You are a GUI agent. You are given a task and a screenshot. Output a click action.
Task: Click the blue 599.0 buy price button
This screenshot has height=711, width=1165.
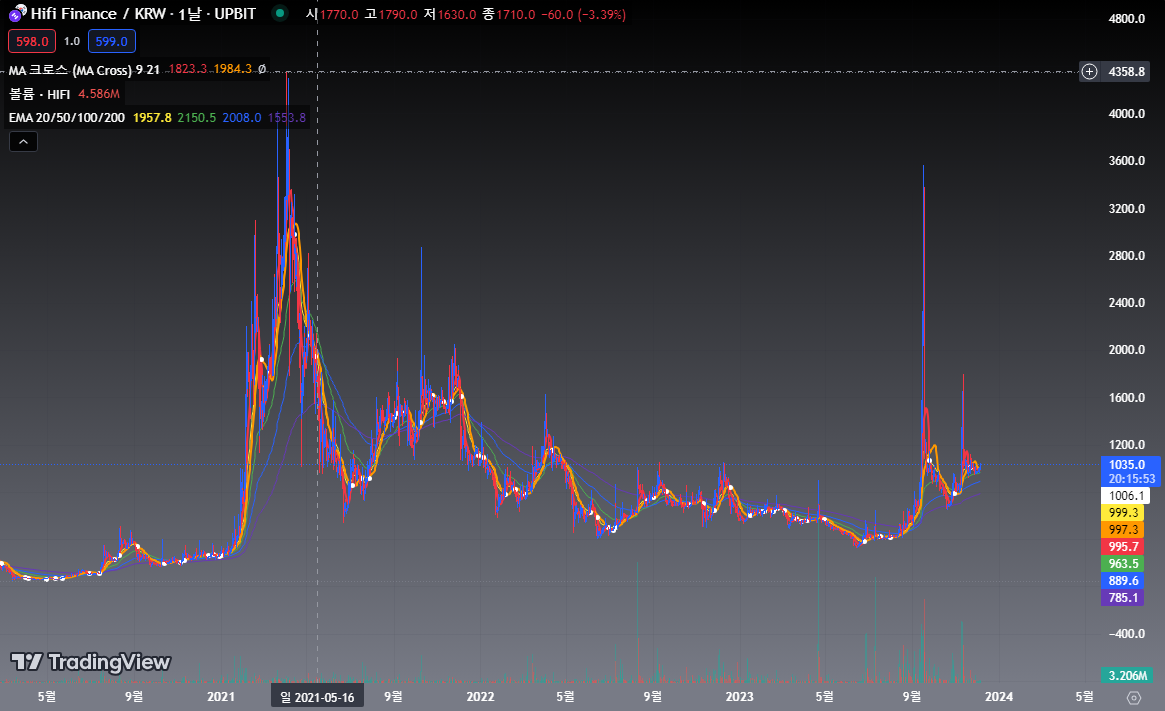point(111,42)
